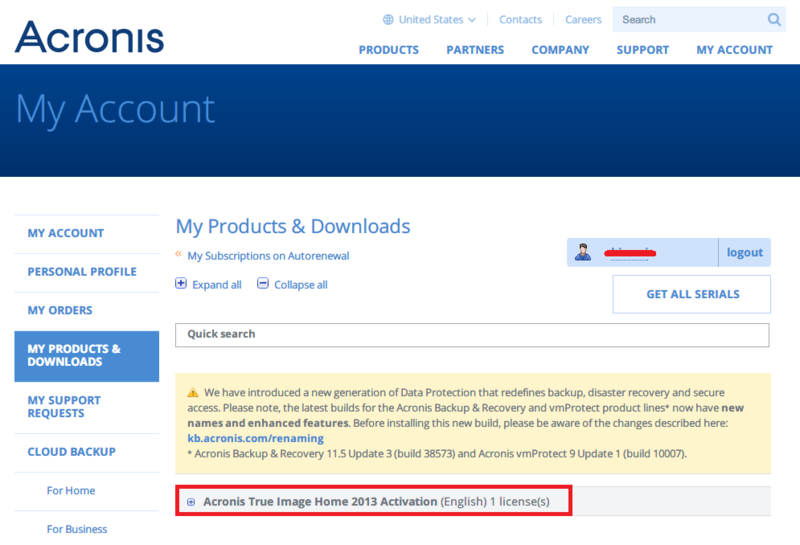Focus the Quick search field
Image resolution: width=800 pixels, height=545 pixels.
(x=472, y=335)
